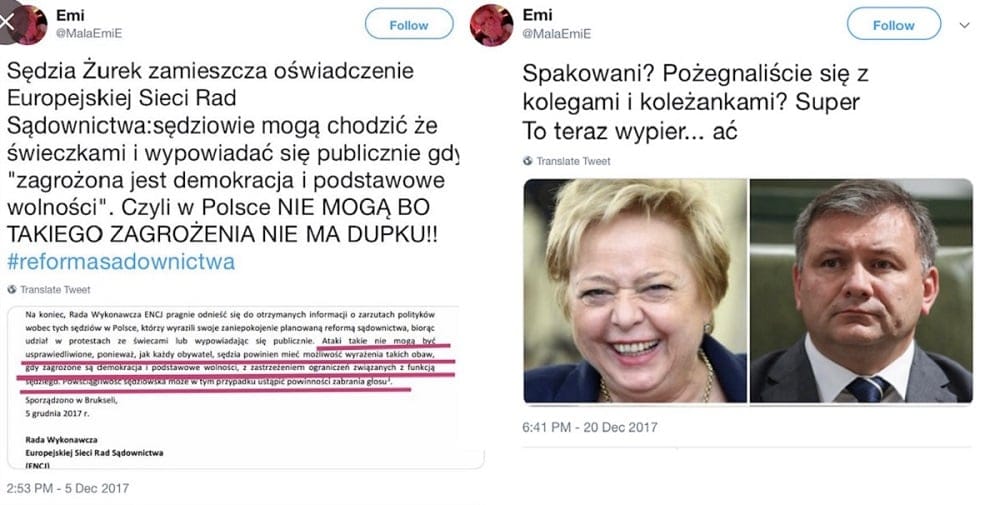Screen dimensions: 1000x505
Task: Open the 2:53 PM - 5 Dec 2017 timestamp
Action: click(x=68, y=488)
